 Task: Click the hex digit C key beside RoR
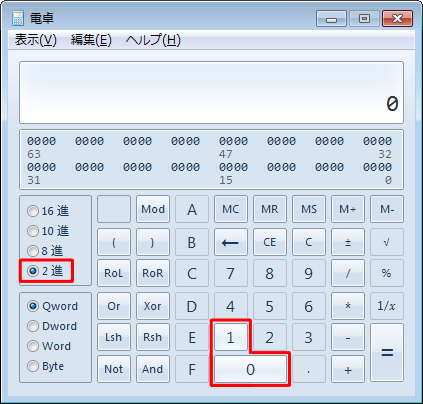coord(192,273)
